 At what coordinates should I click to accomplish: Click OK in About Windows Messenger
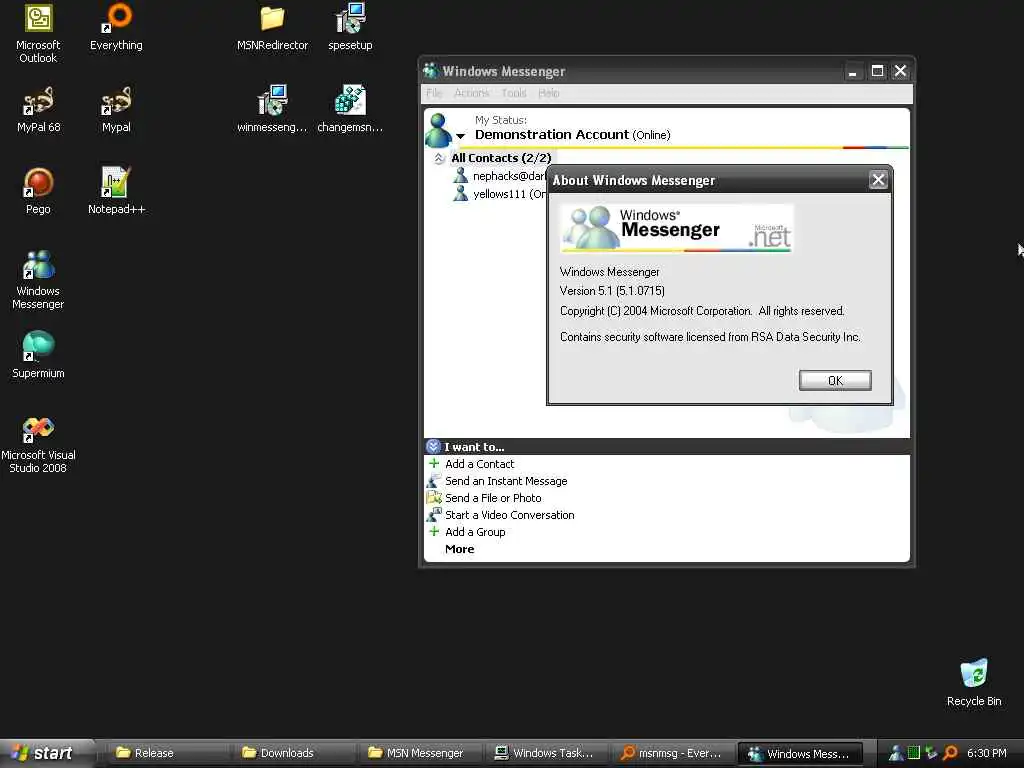835,380
